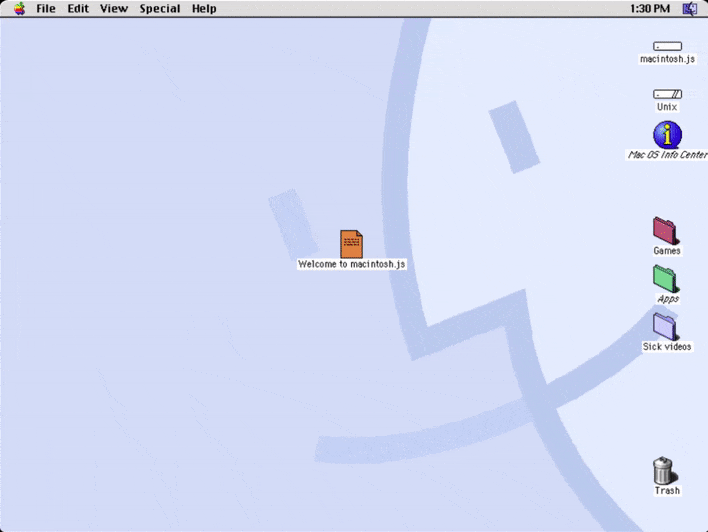Click the "Welcome to macintosh.js" label
708x532 pixels.
coord(351,264)
